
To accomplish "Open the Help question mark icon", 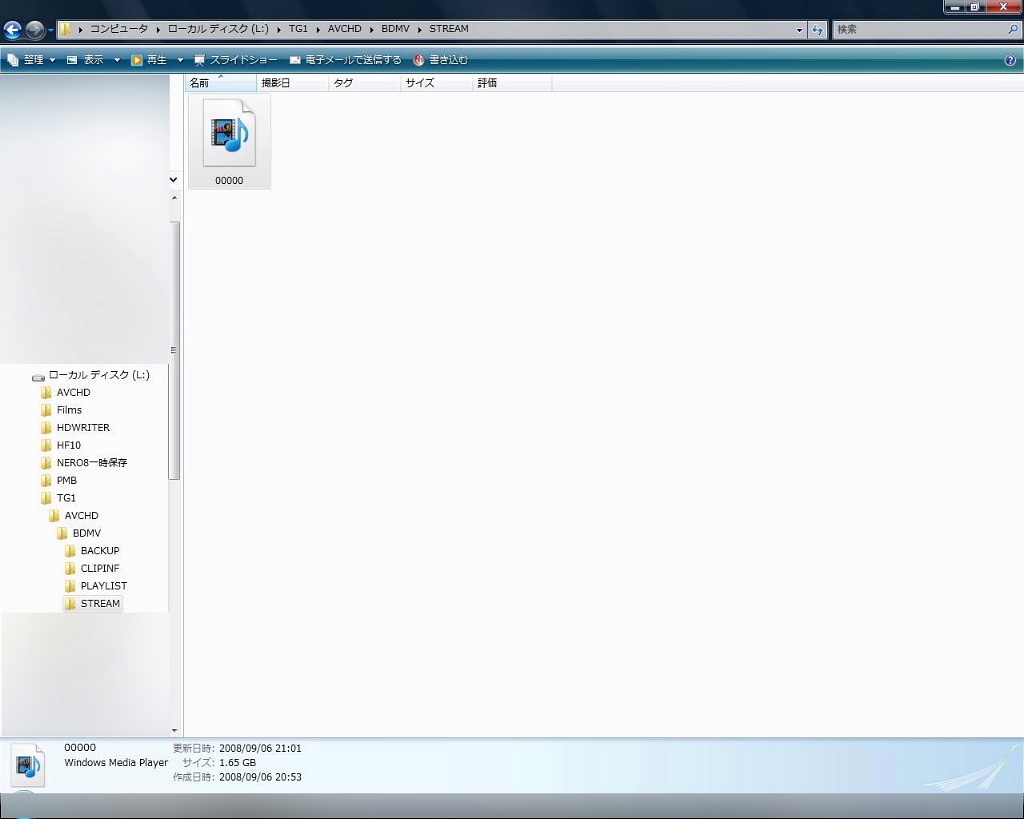I will (1010, 61).
